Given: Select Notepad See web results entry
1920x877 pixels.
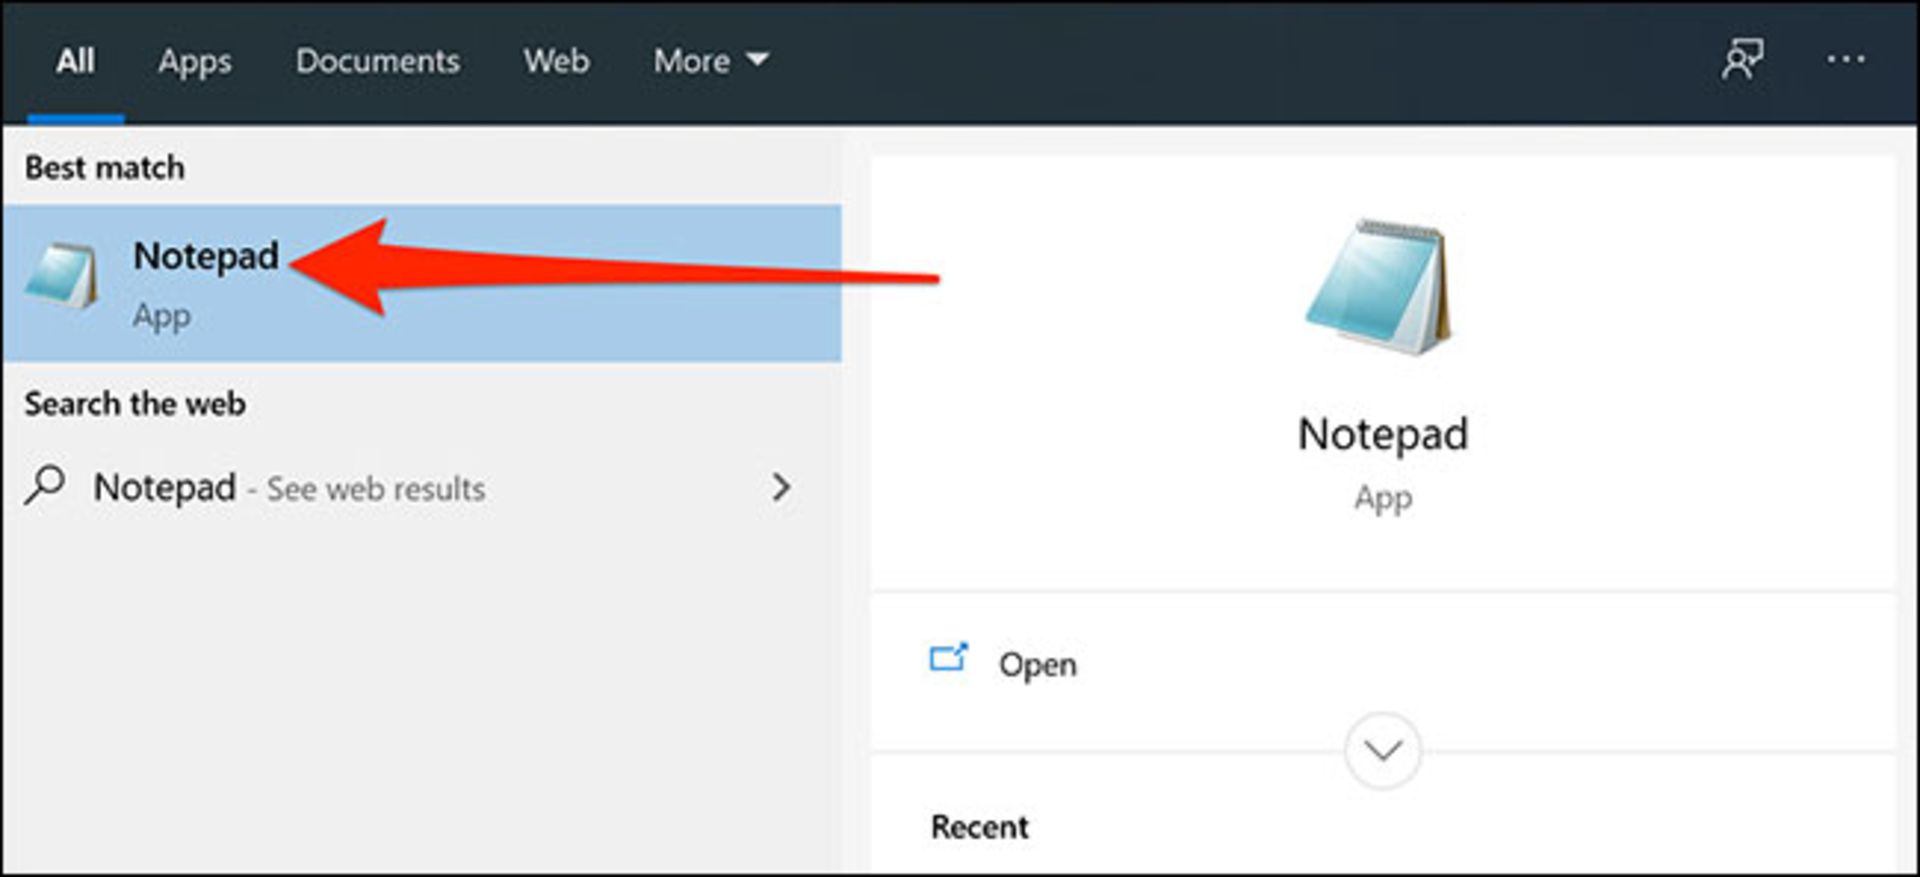Looking at the screenshot, I should point(421,488).
